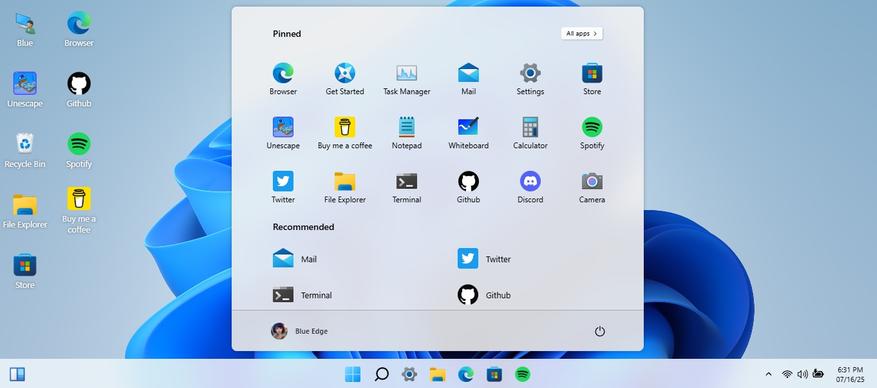Image resolution: width=877 pixels, height=388 pixels.
Task: Click the power button in Start menu
Action: point(600,331)
